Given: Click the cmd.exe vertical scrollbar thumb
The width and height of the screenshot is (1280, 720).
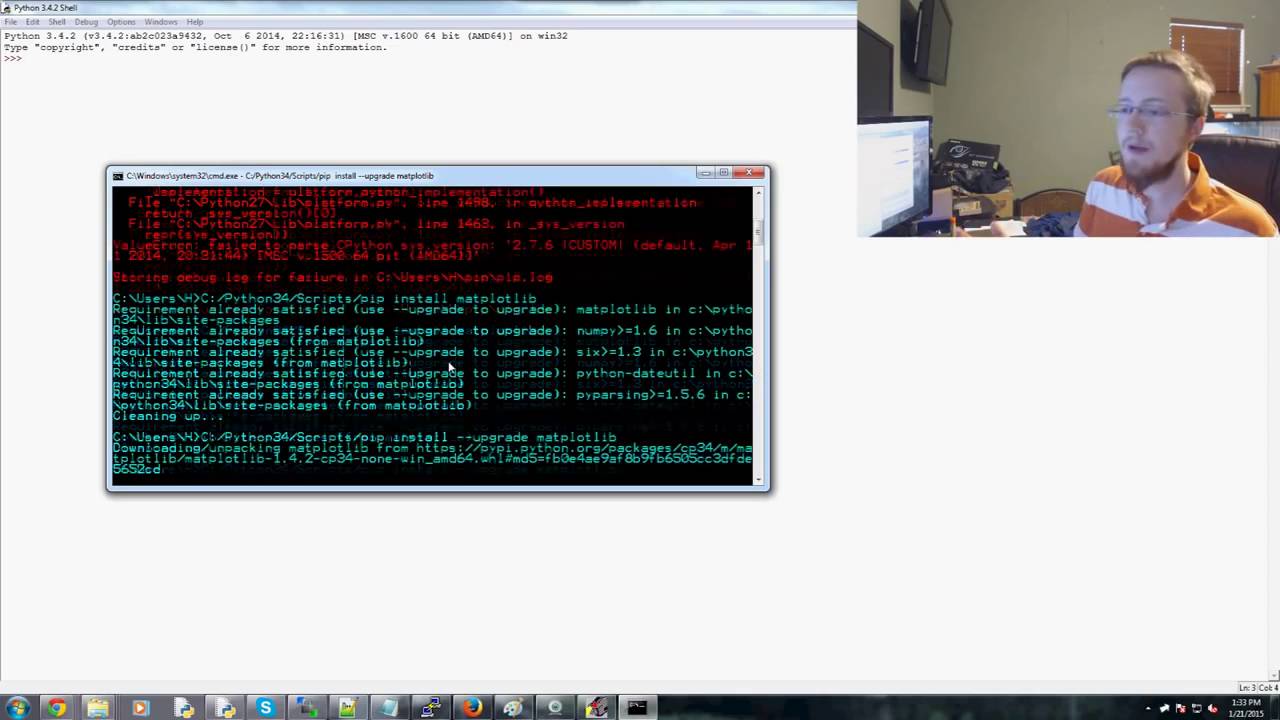Looking at the screenshot, I should 759,234.
